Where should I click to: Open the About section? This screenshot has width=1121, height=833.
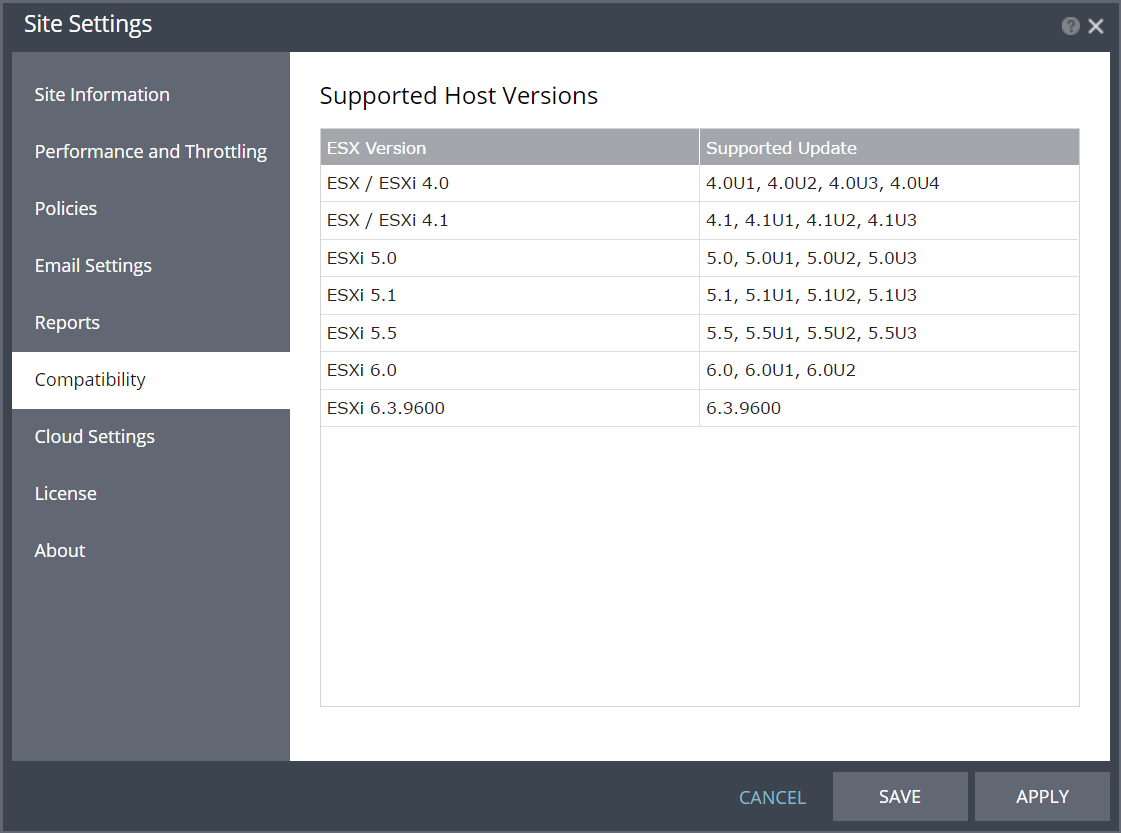[x=151, y=551]
